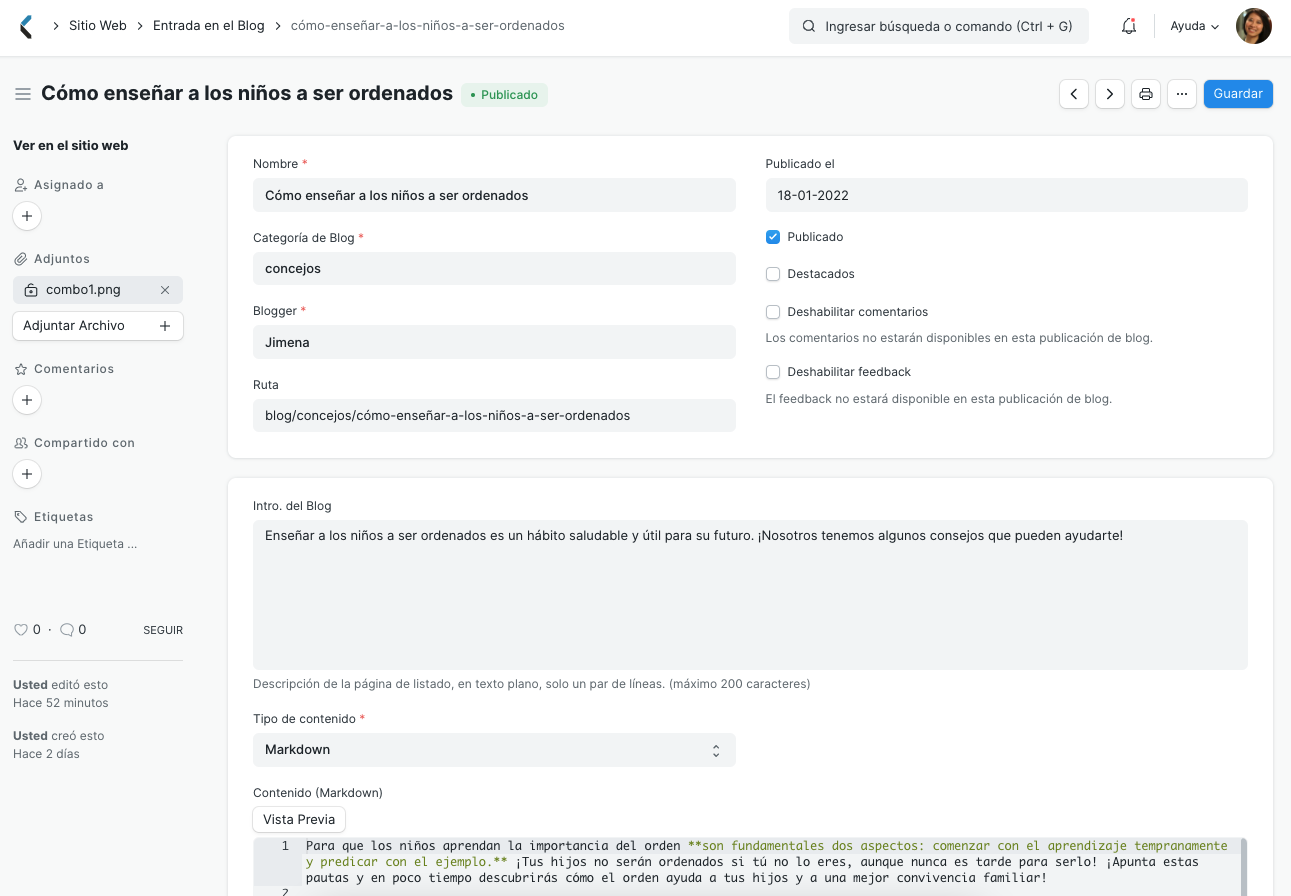Enable the Destacados checkbox
The image size is (1291, 896).
point(773,274)
